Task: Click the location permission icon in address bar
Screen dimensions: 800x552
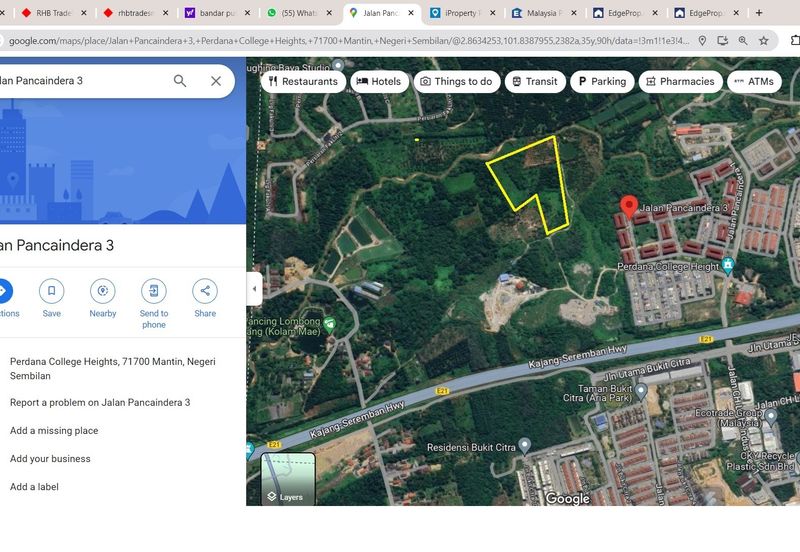Action: click(x=702, y=41)
